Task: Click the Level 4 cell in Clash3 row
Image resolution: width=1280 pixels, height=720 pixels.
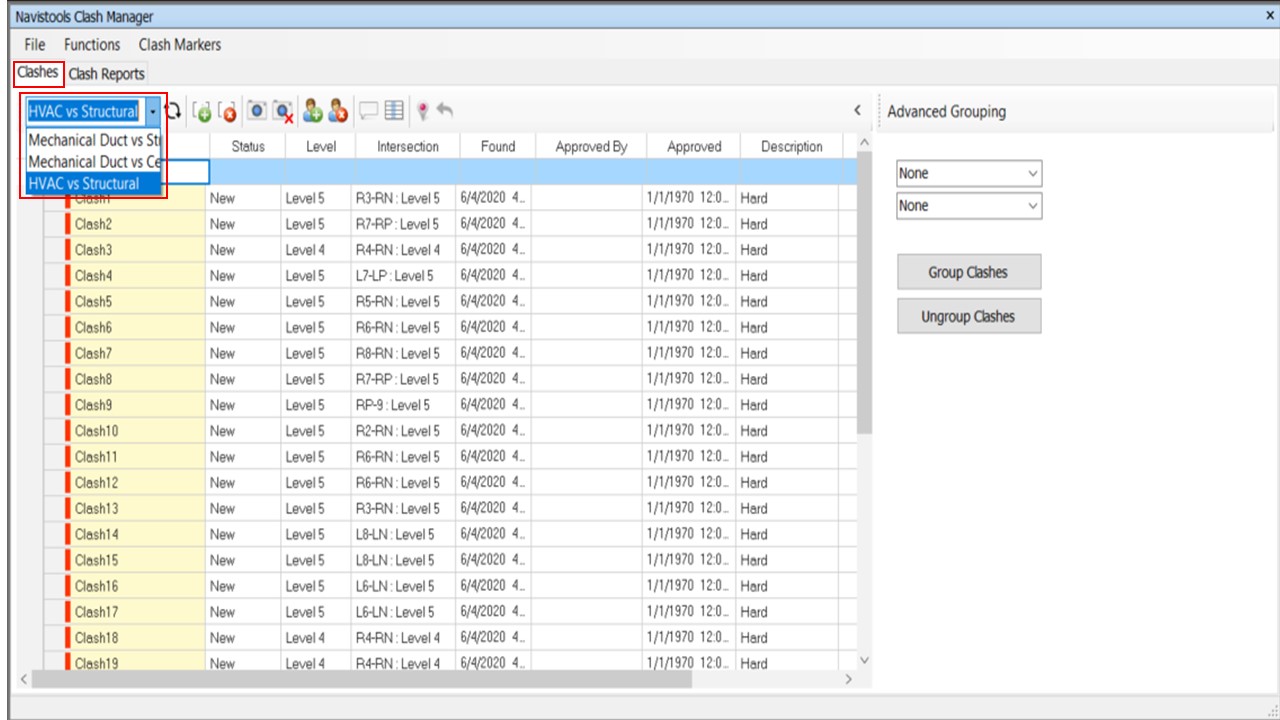Action: tap(318, 250)
